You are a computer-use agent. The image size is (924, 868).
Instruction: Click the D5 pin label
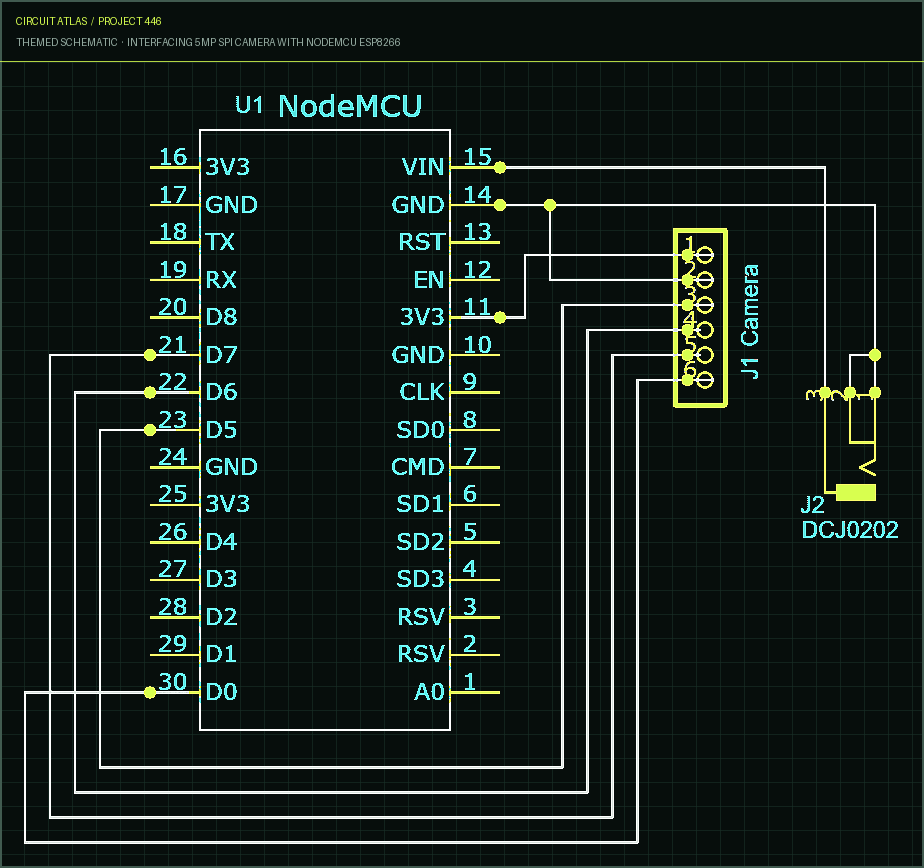pyautogui.click(x=222, y=430)
